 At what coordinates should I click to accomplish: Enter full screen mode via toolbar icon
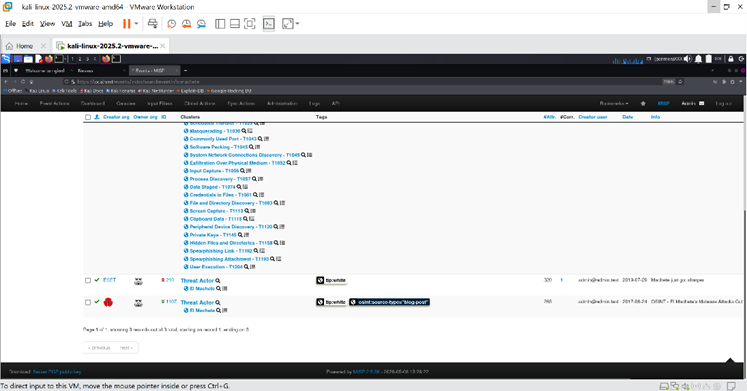[x=250, y=24]
